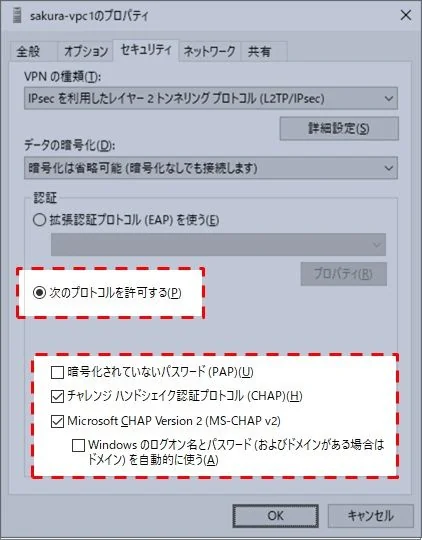Screen dimensions: 422x540
Task: Click the server icon in title bar
Action: coord(17,16)
